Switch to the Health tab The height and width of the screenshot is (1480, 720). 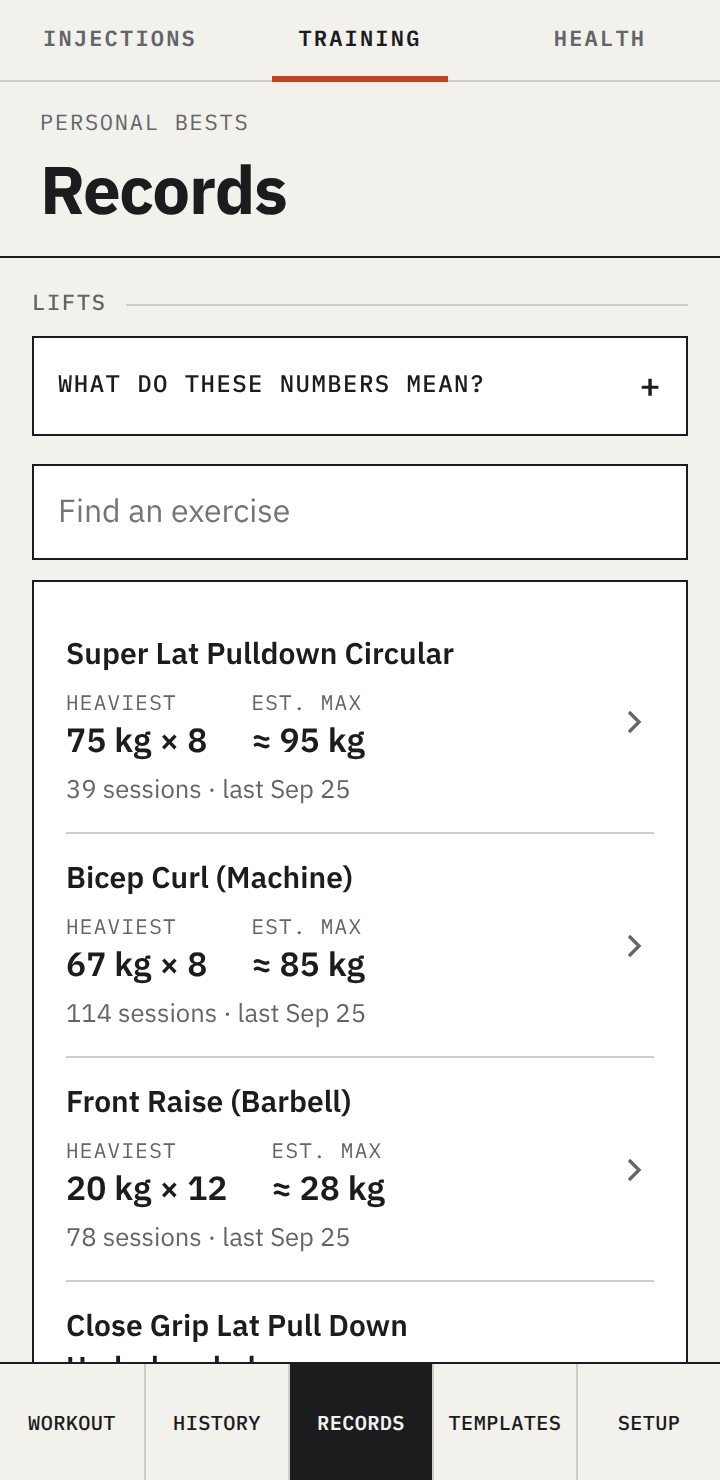(599, 40)
